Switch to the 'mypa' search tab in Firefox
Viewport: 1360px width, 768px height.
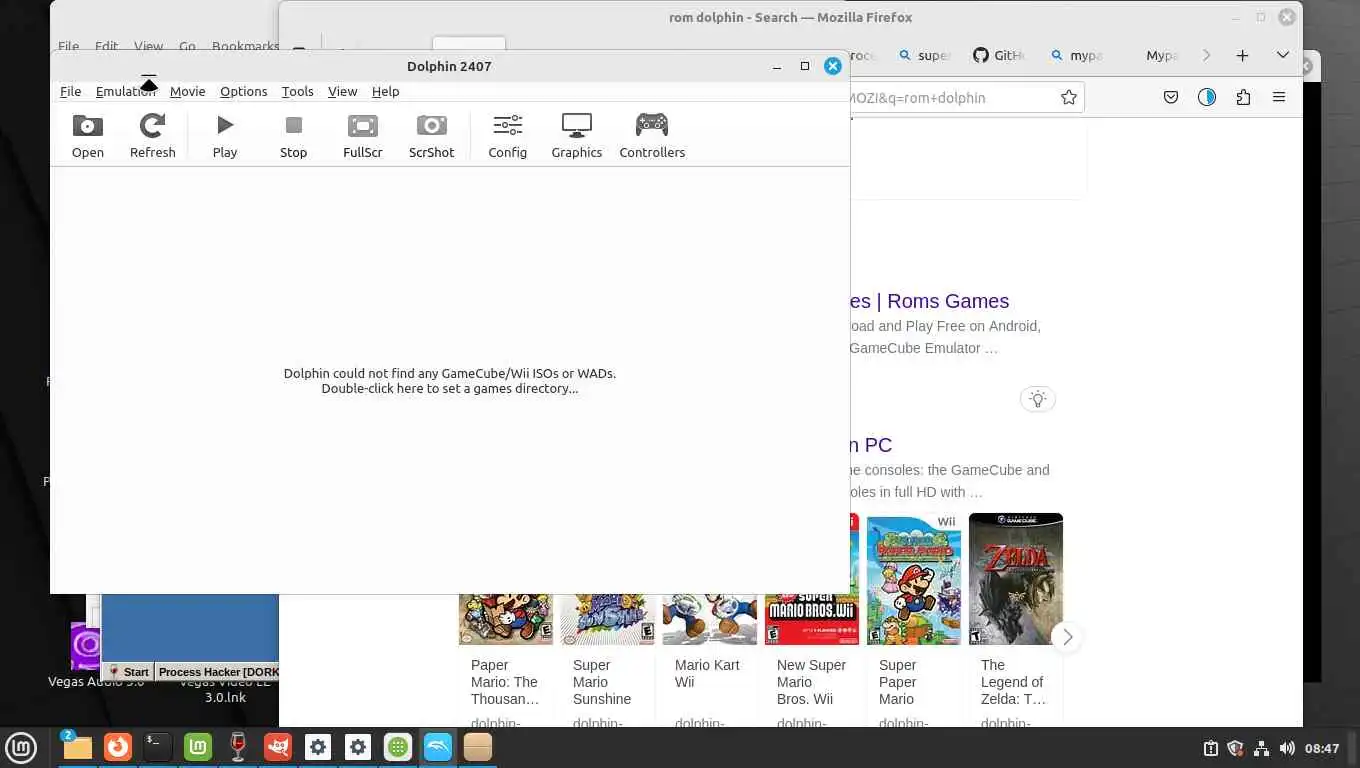click(x=1076, y=55)
